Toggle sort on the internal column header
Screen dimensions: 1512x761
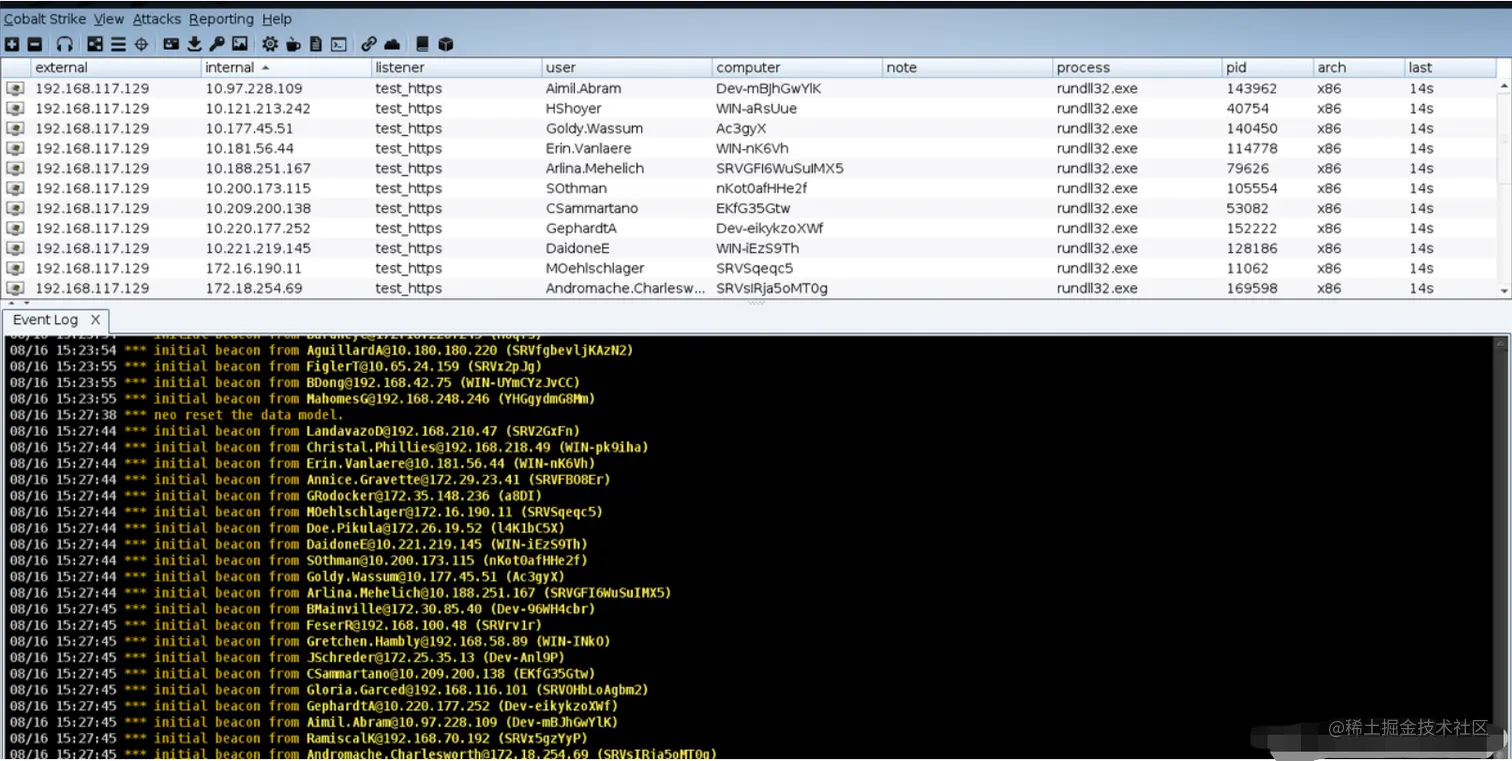click(x=286, y=68)
